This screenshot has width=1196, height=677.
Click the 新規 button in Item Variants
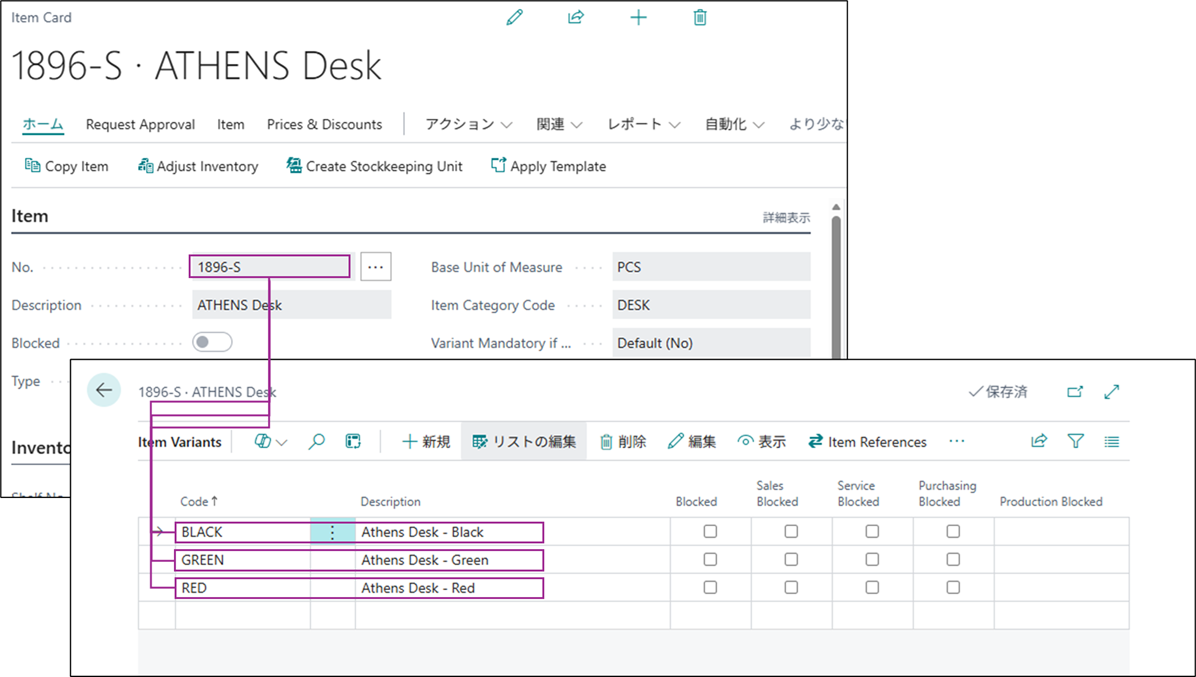pyautogui.click(x=426, y=441)
